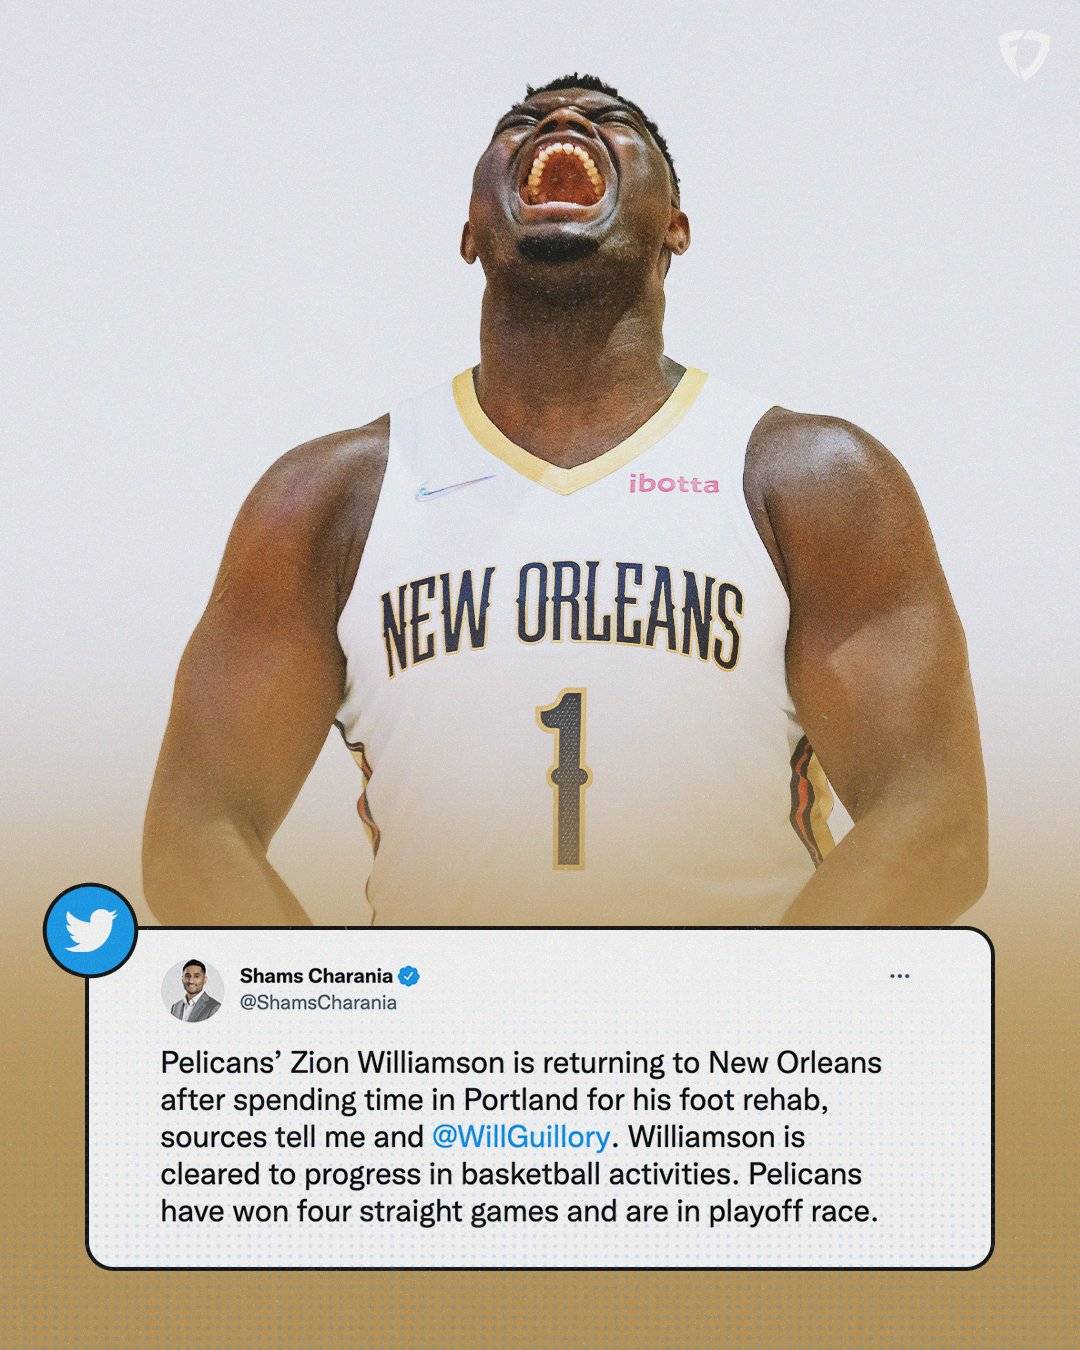1080x1350 pixels.
Task: Click the Shams Charania display name
Action: click(316, 976)
